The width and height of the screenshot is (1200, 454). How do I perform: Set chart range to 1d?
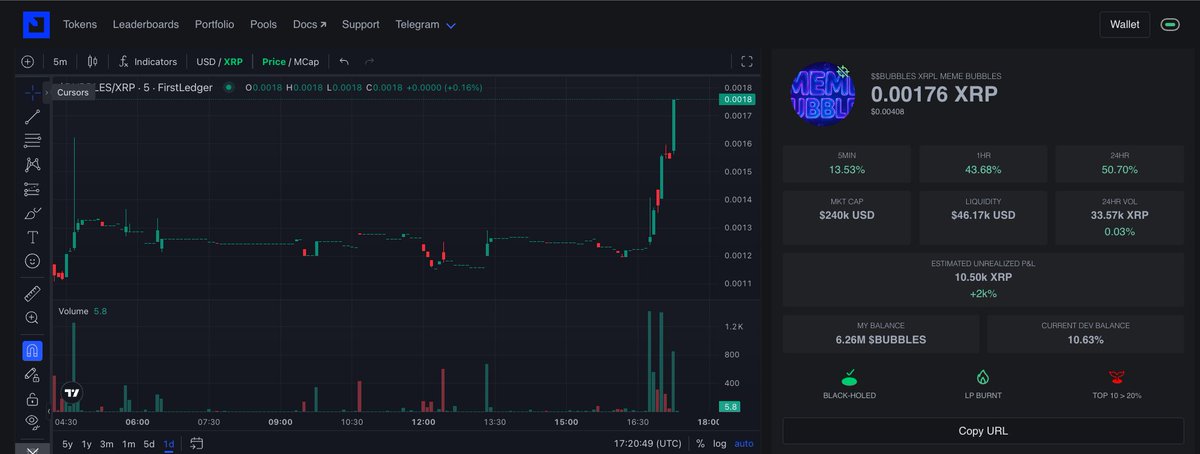pyautogui.click(x=169, y=443)
